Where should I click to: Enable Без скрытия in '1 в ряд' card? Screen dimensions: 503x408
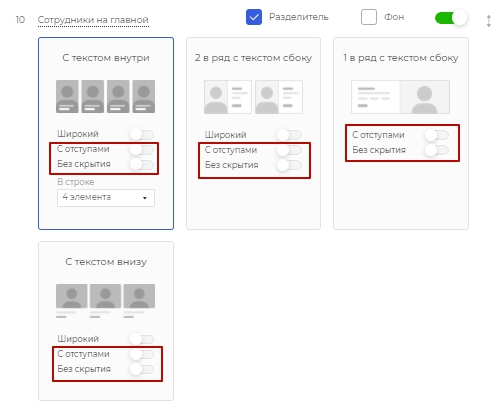[437, 150]
